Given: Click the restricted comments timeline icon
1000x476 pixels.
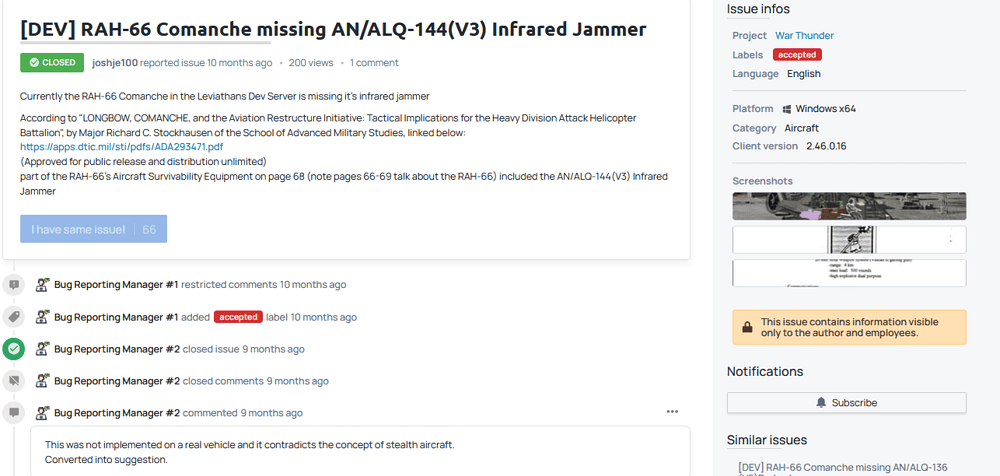Looking at the screenshot, I should point(13,285).
